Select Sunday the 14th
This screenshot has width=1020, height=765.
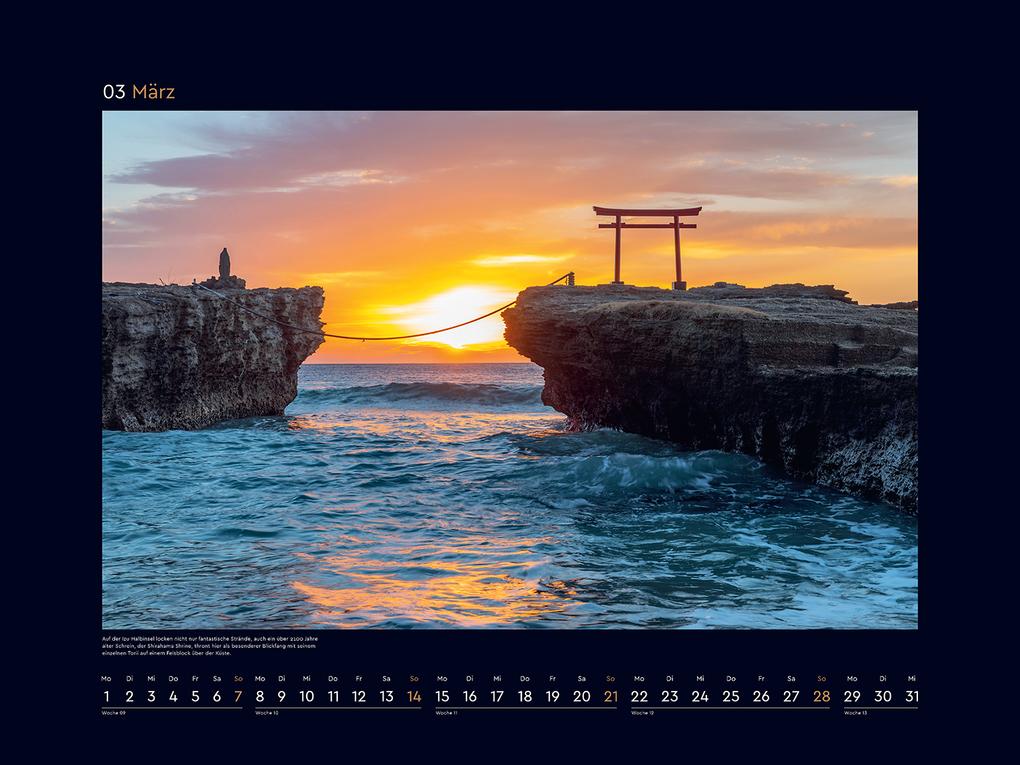pyautogui.click(x=415, y=694)
